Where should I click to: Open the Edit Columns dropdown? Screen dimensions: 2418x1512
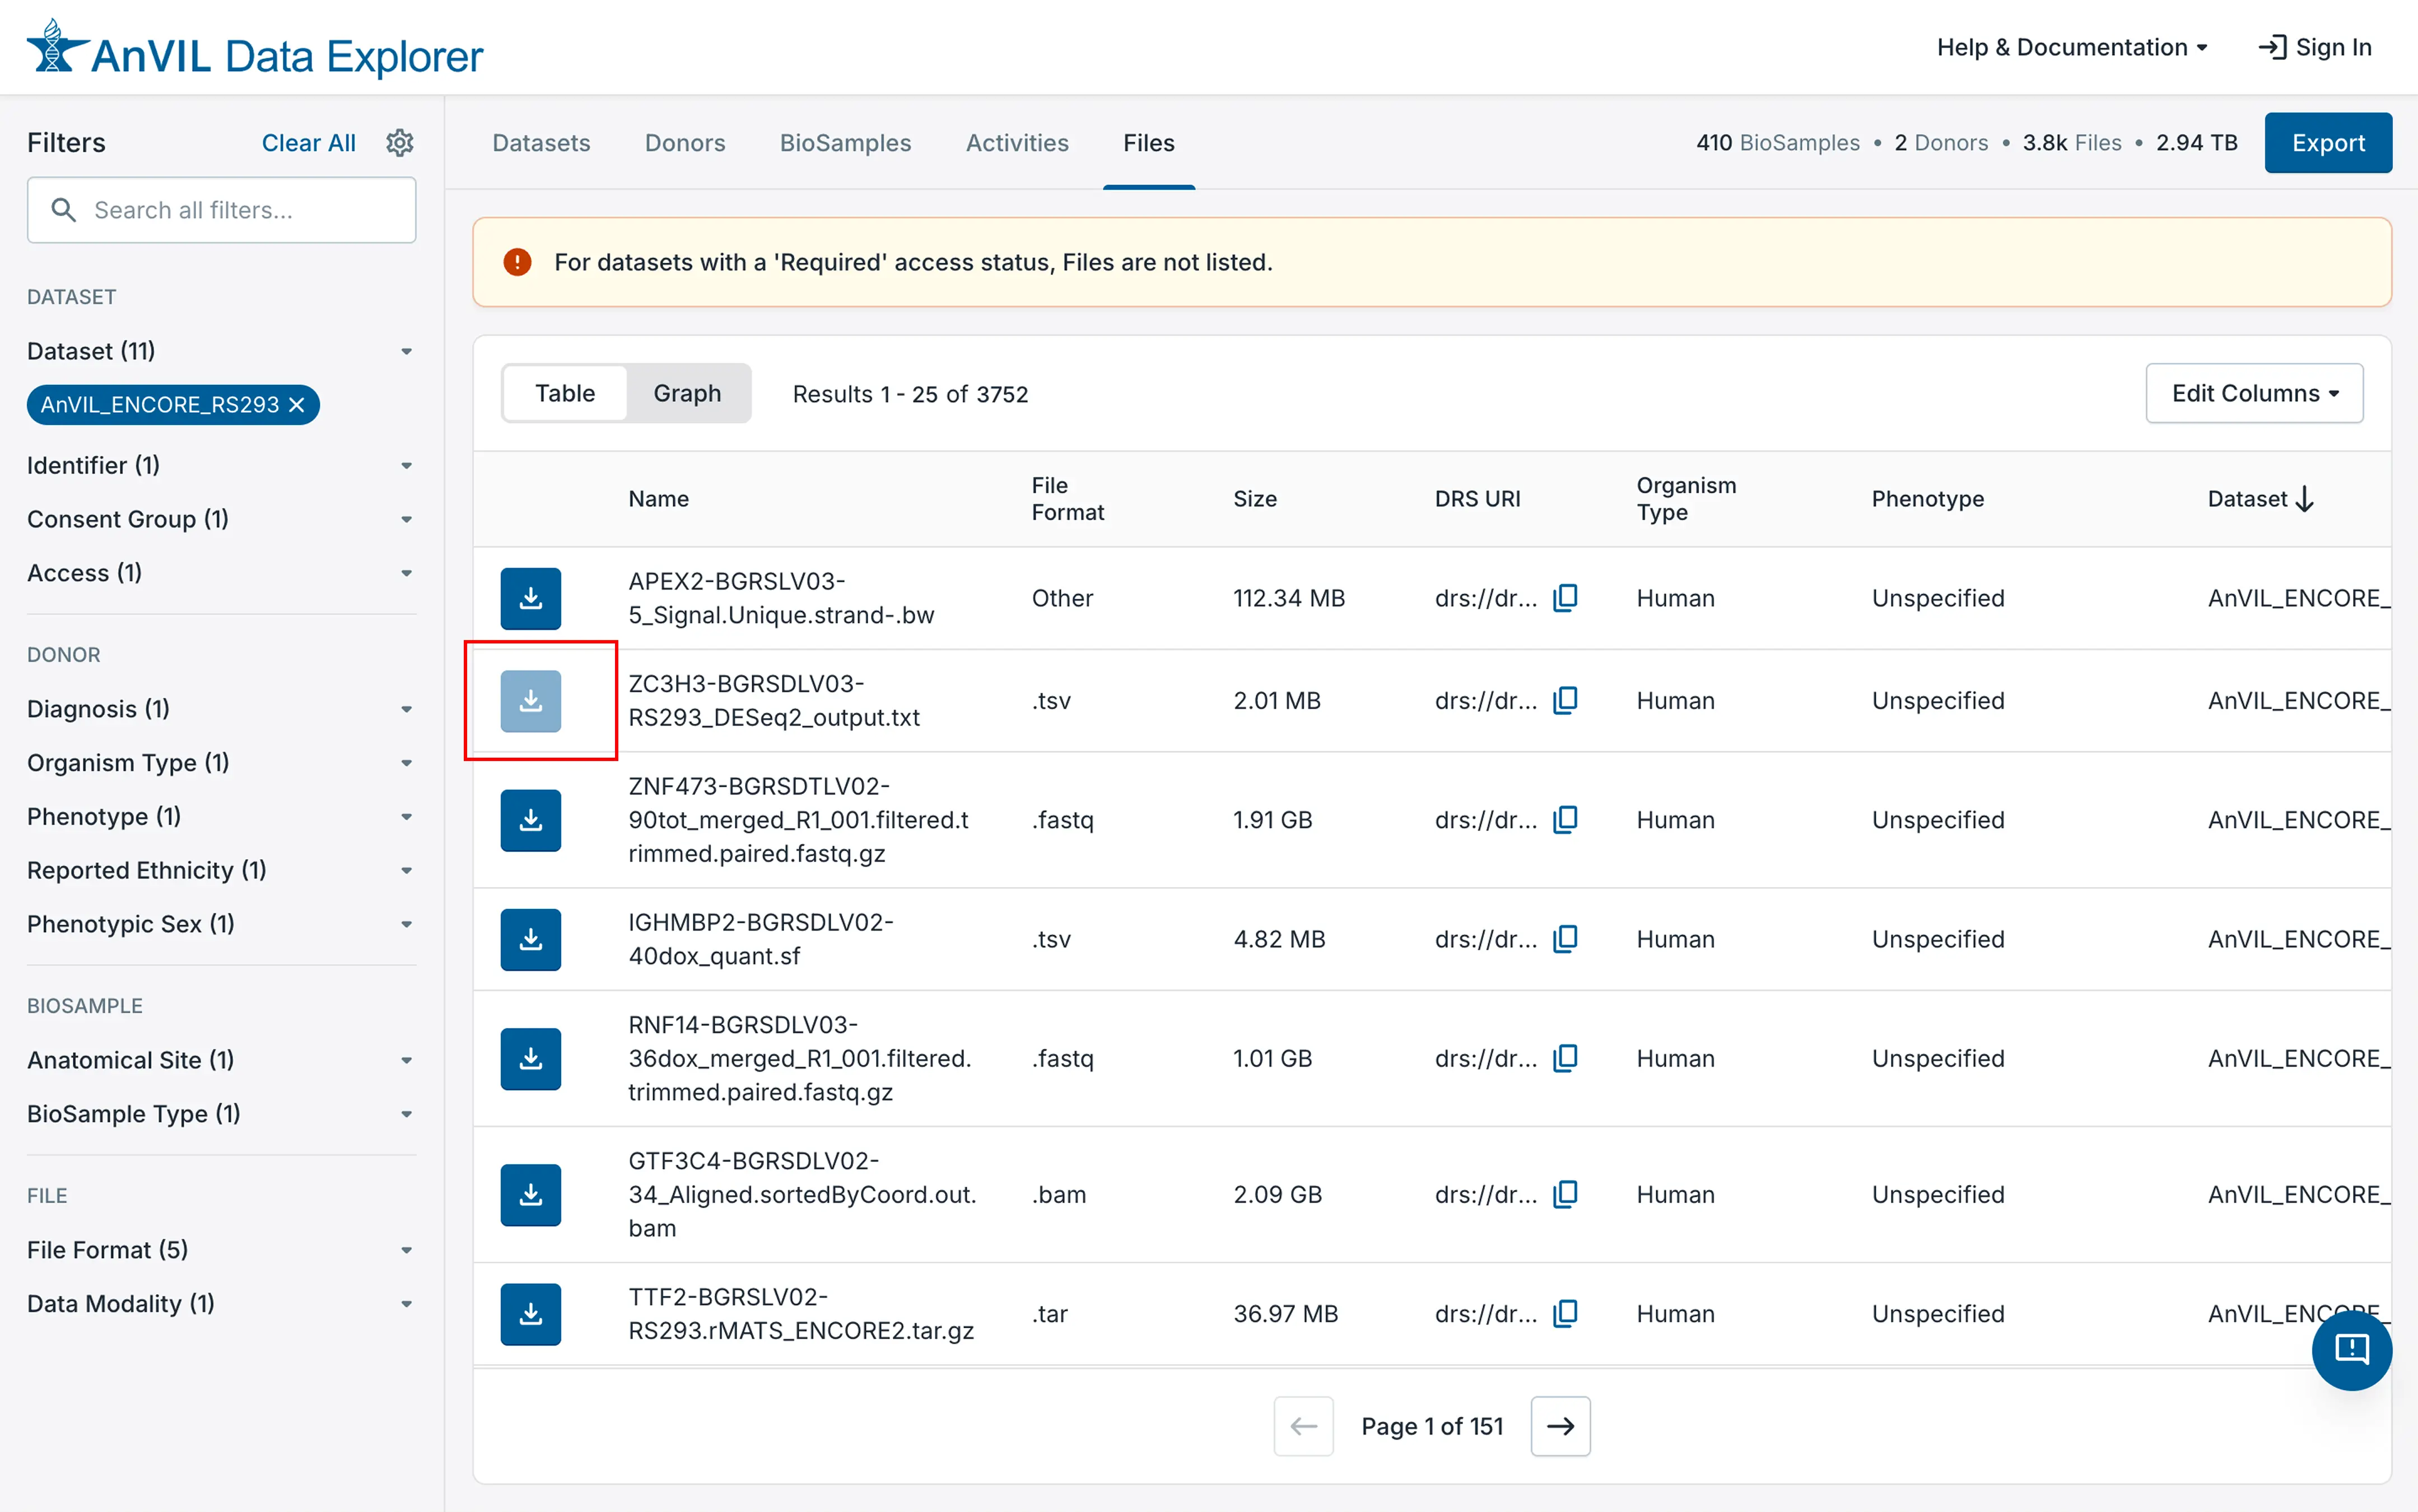pyautogui.click(x=2253, y=393)
